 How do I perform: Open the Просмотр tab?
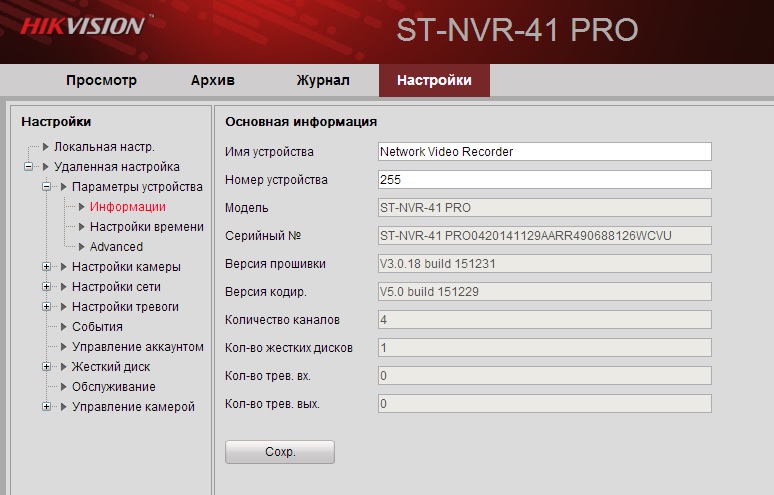[x=101, y=80]
